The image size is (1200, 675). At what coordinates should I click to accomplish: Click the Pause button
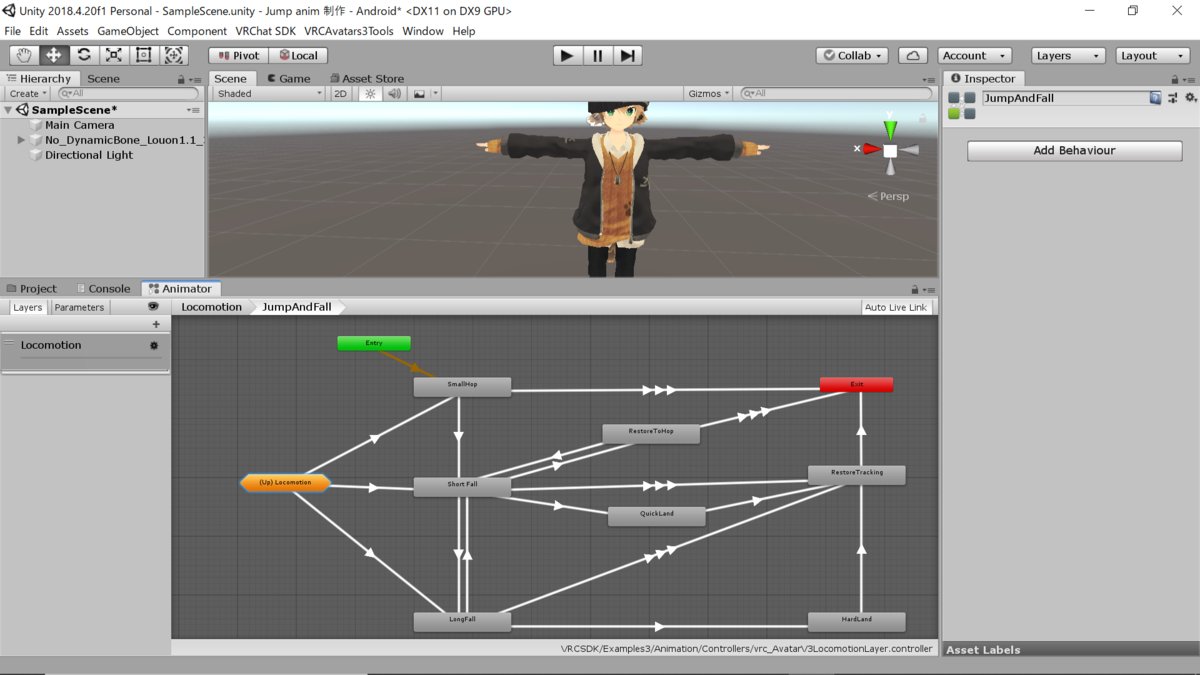point(598,56)
